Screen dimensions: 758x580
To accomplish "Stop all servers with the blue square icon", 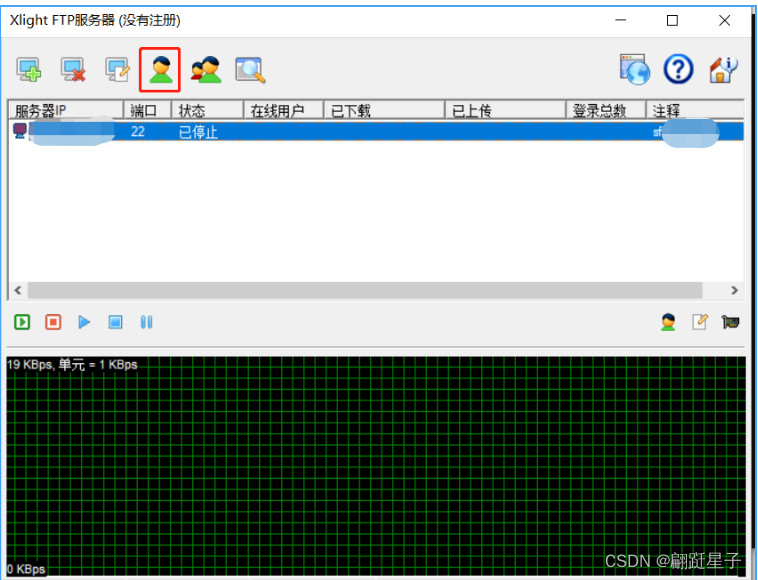I will tap(115, 322).
